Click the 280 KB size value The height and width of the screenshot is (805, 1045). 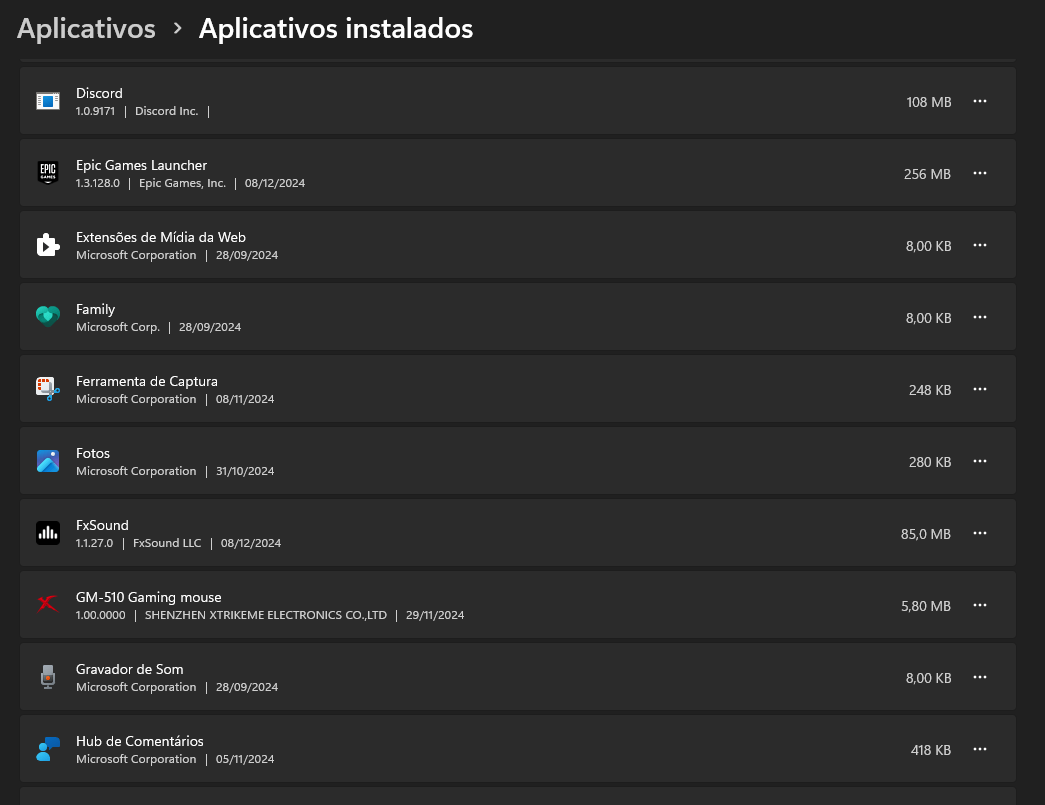pyautogui.click(x=930, y=462)
